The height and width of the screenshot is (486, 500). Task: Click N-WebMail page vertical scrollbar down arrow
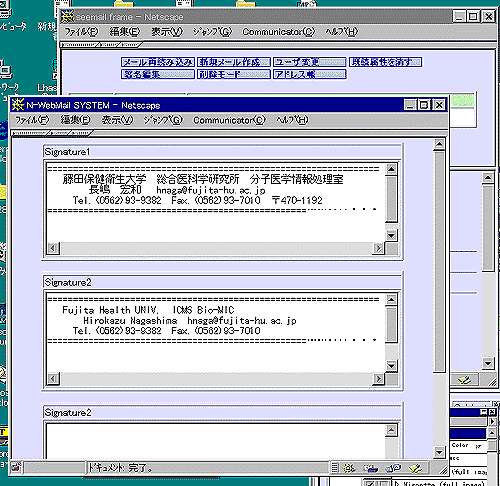439,452
